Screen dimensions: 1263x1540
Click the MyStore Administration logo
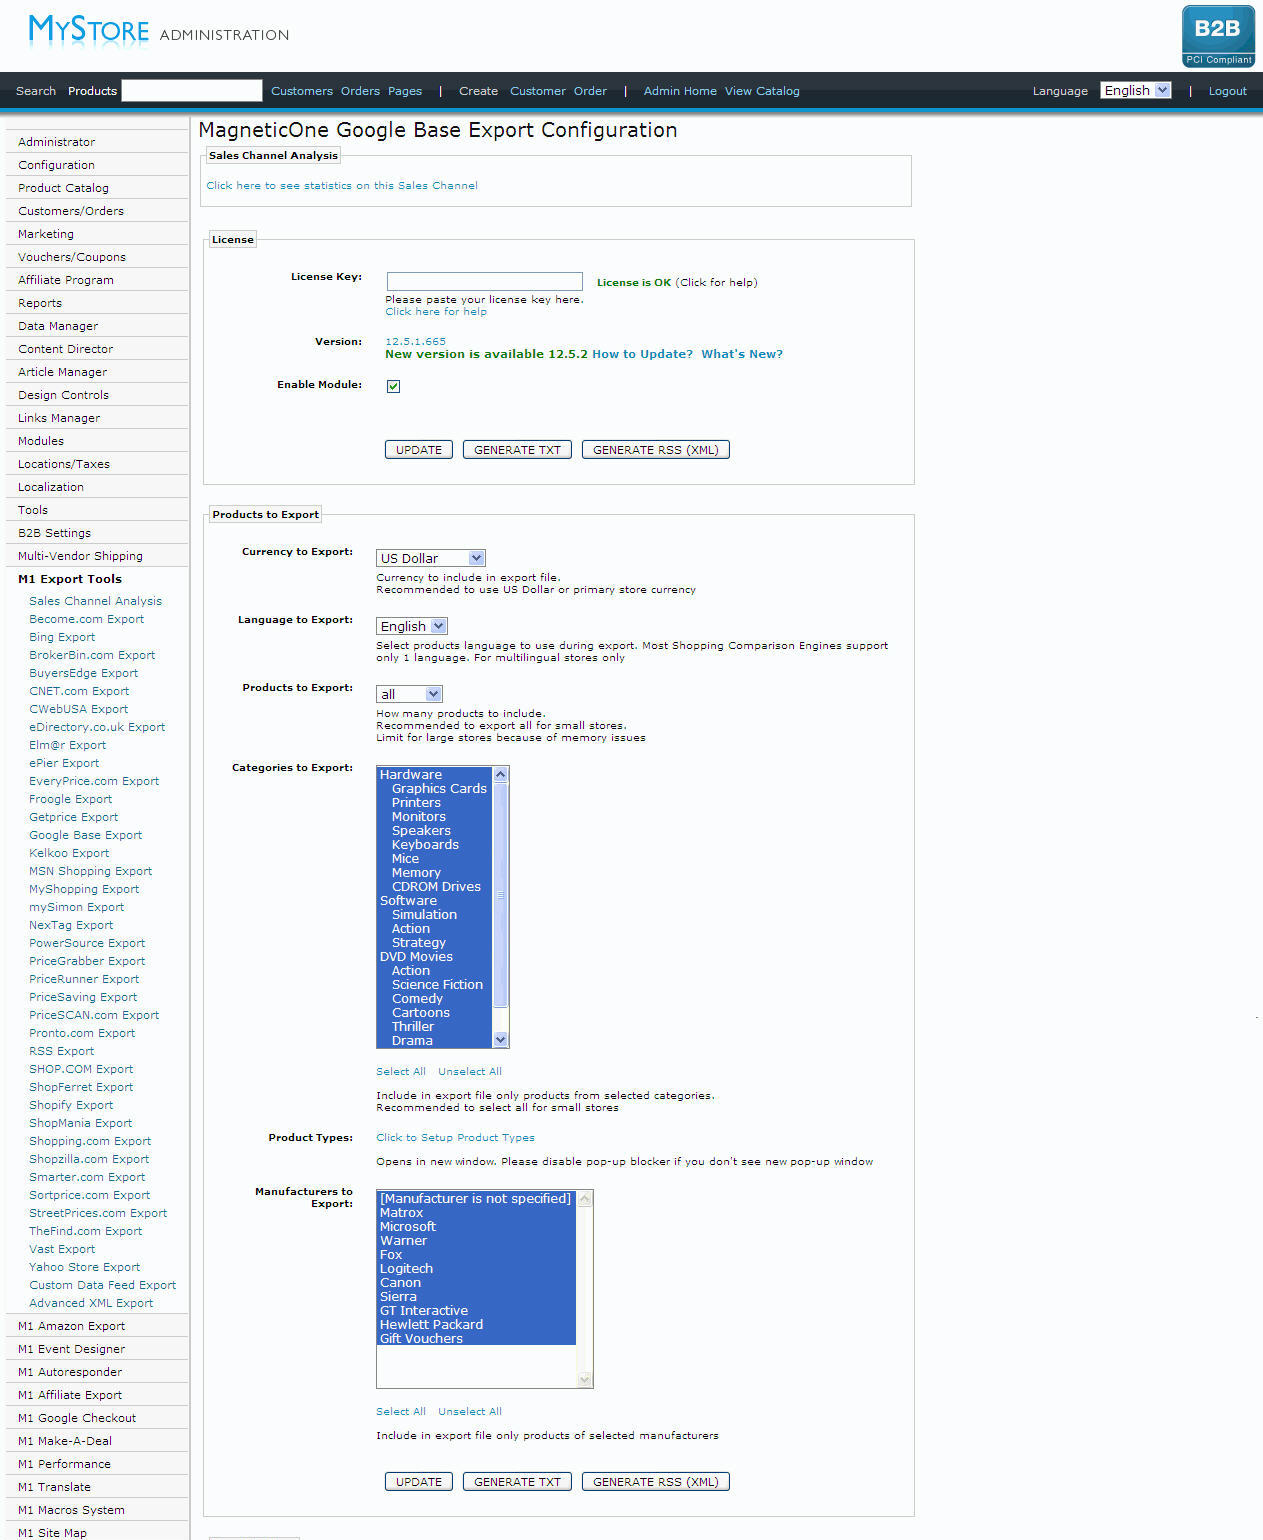coord(159,30)
